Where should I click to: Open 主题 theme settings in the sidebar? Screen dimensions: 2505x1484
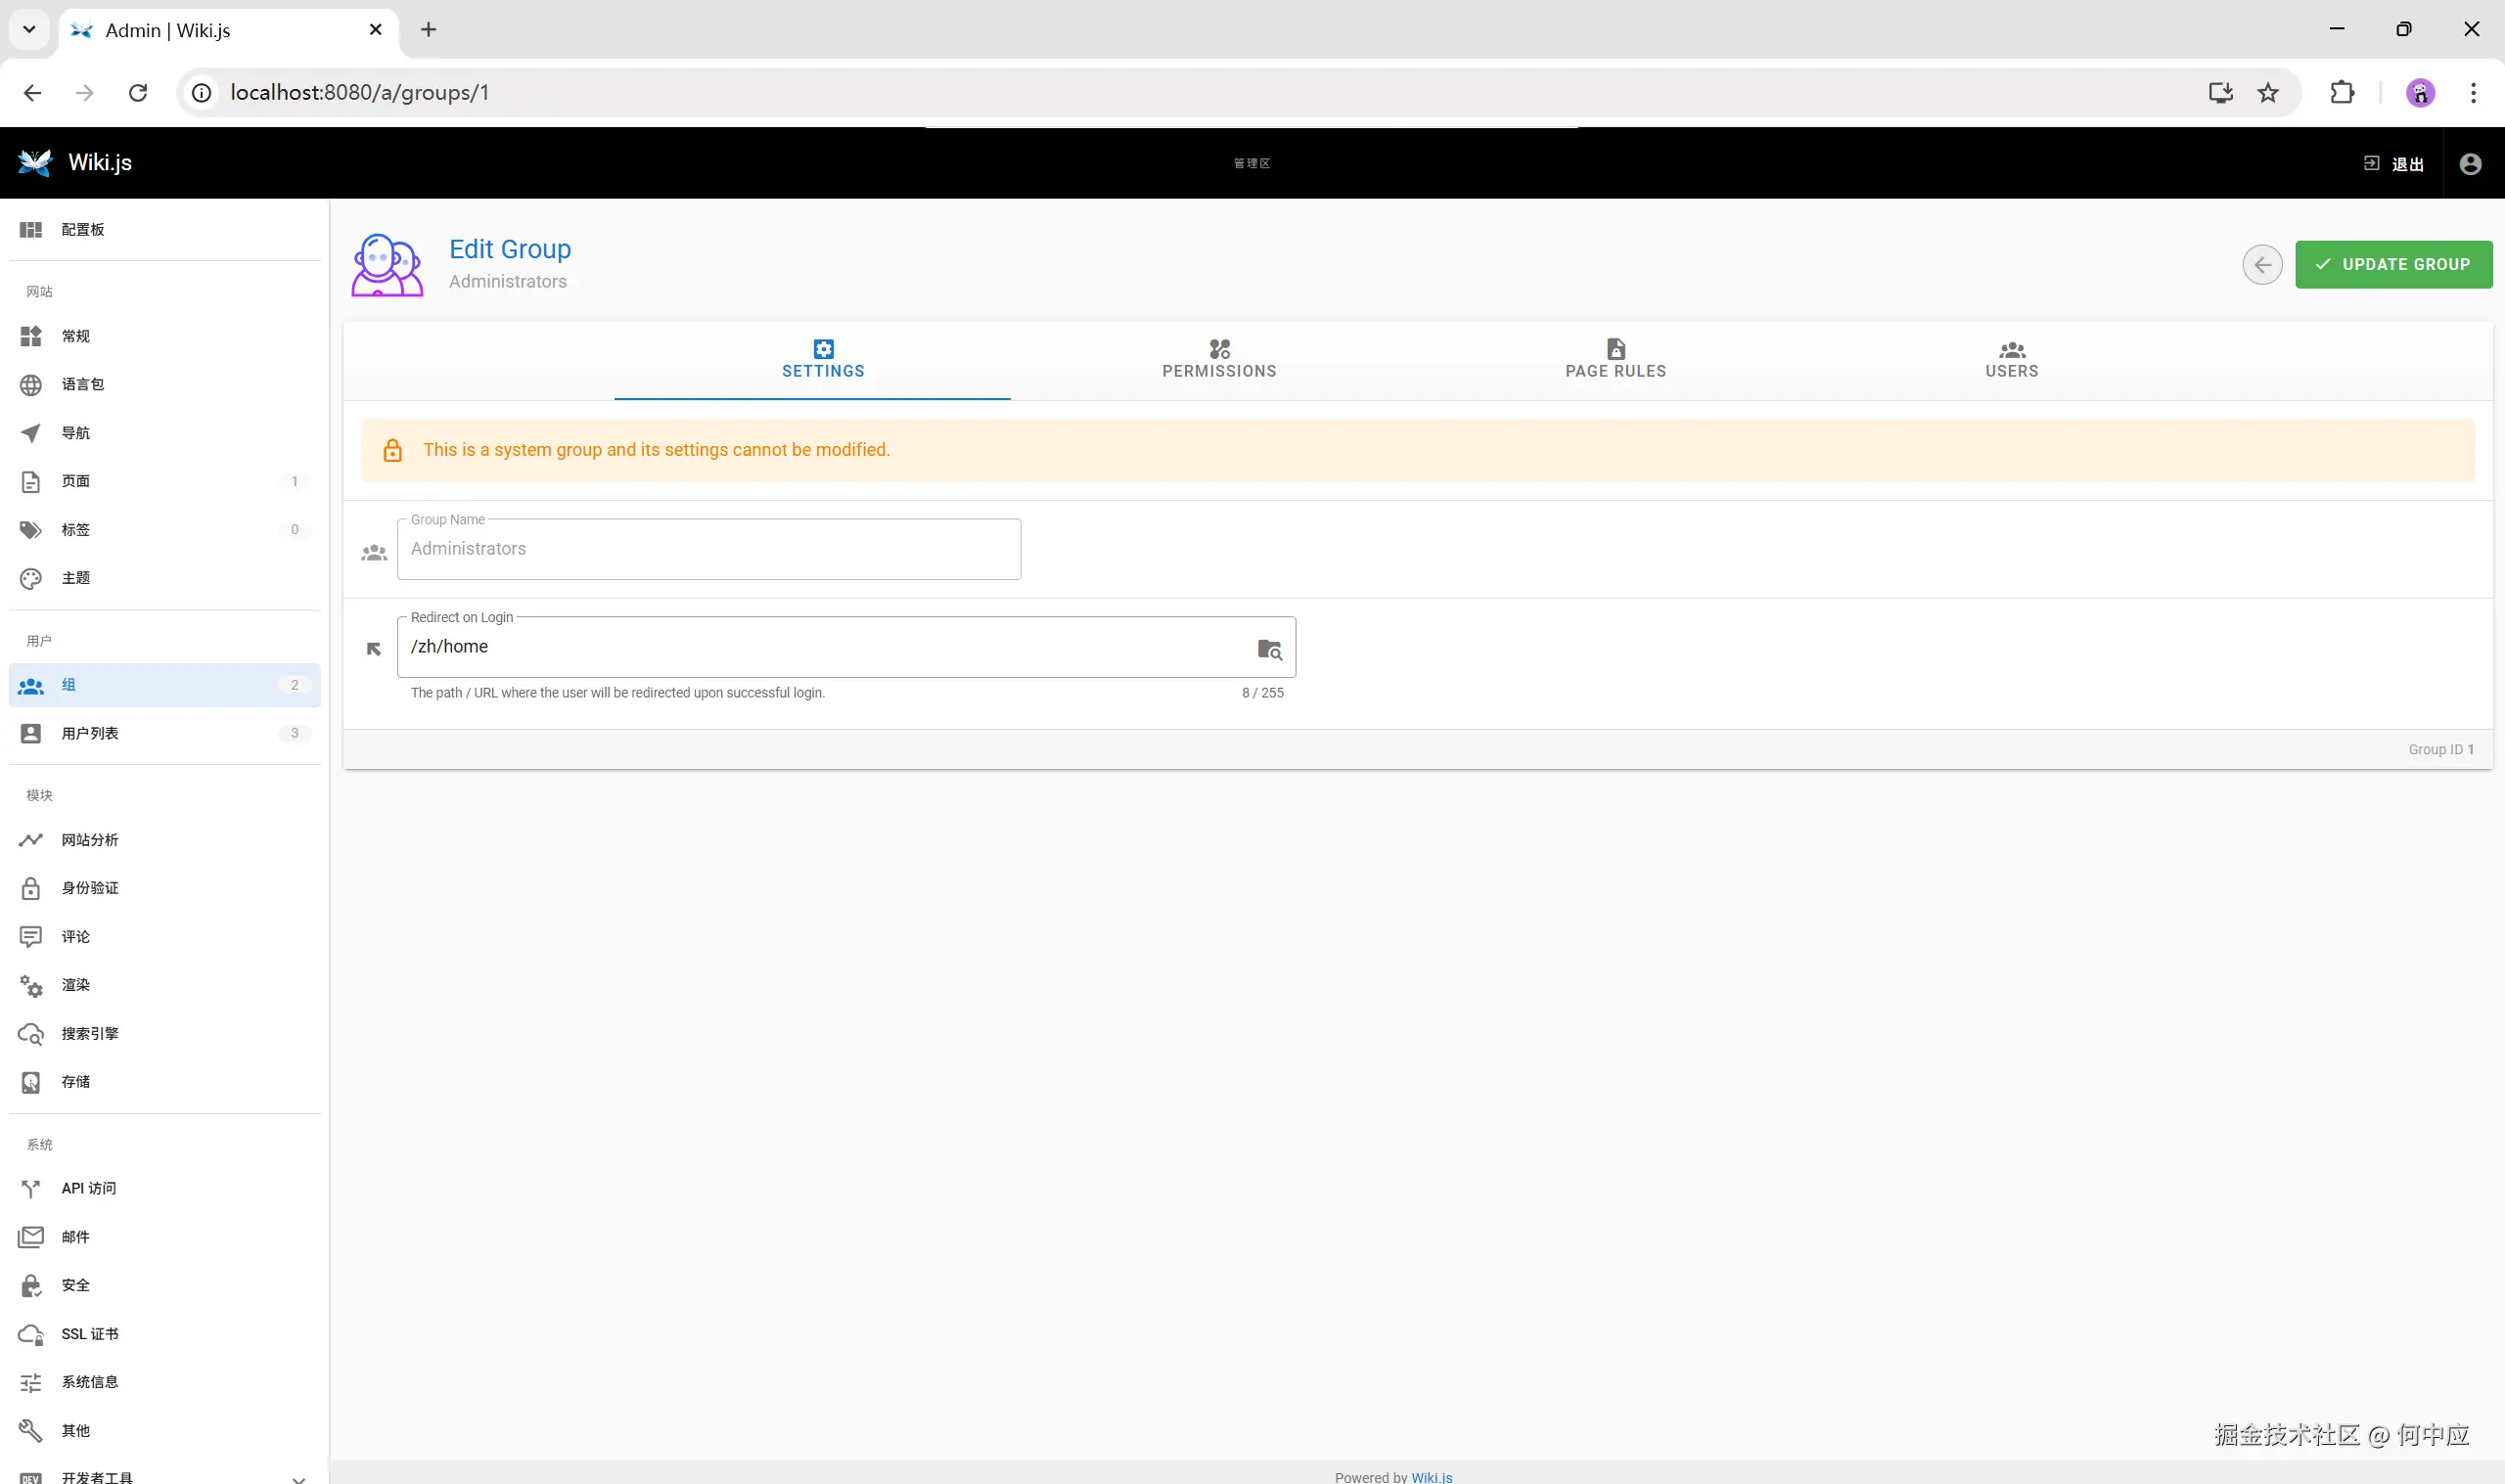(x=76, y=578)
